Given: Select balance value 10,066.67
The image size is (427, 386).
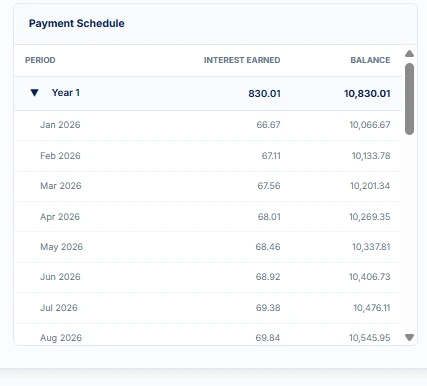Looking at the screenshot, I should 370,125.
